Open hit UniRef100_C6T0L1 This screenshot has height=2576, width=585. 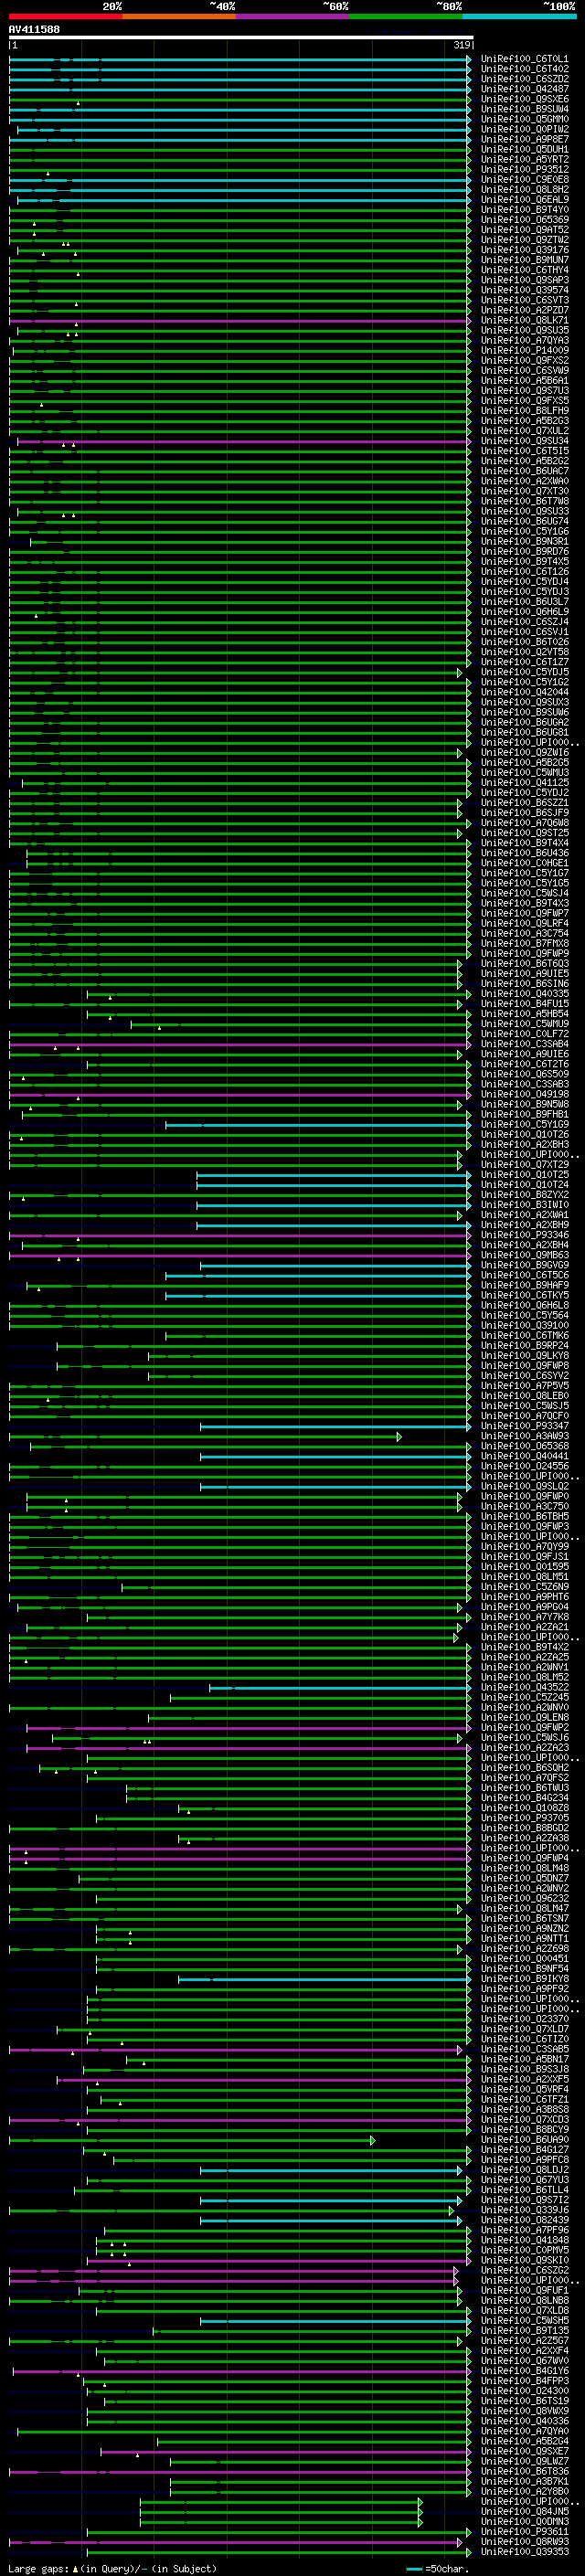[525, 59]
